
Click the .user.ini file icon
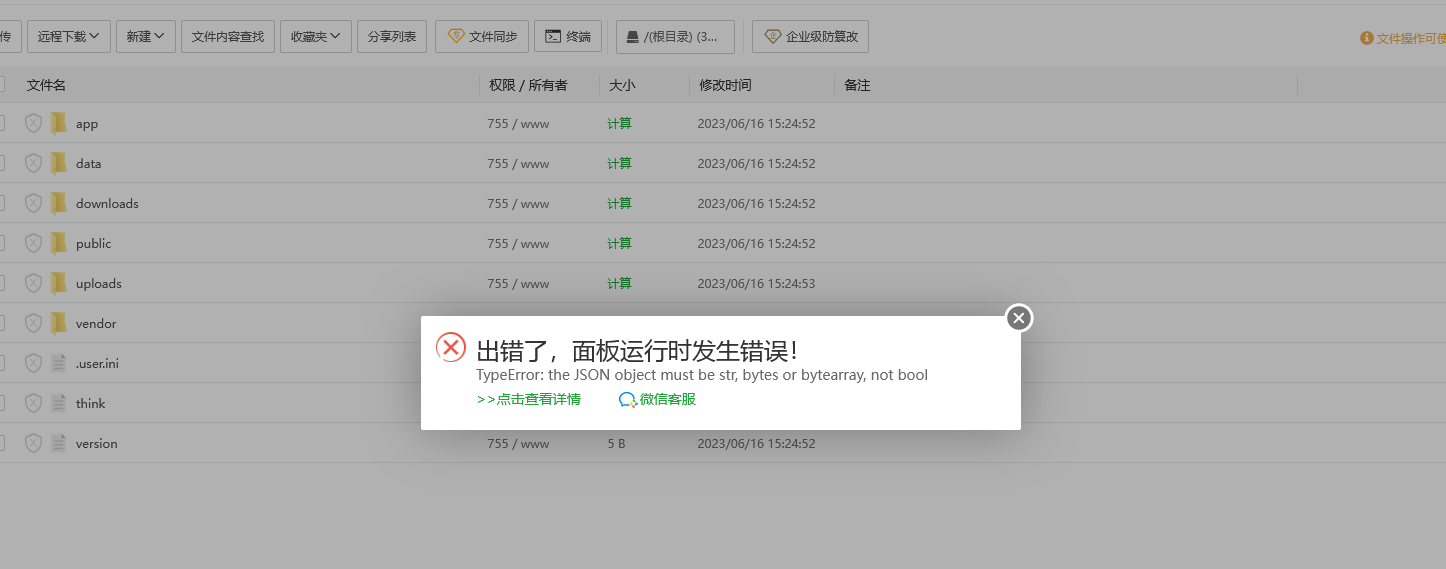tap(59, 363)
